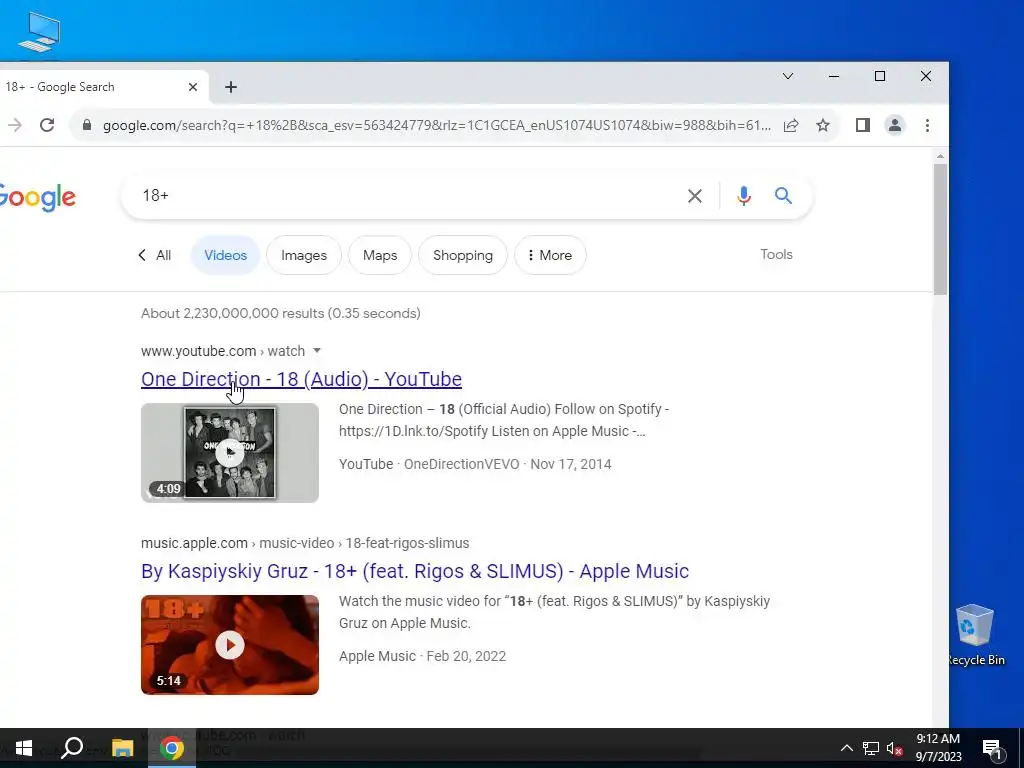
Task: Click the muted volume tray icon
Action: pos(895,749)
